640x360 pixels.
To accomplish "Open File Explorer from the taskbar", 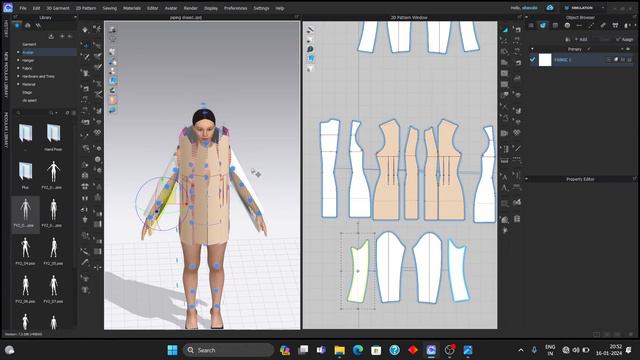I will point(339,350).
